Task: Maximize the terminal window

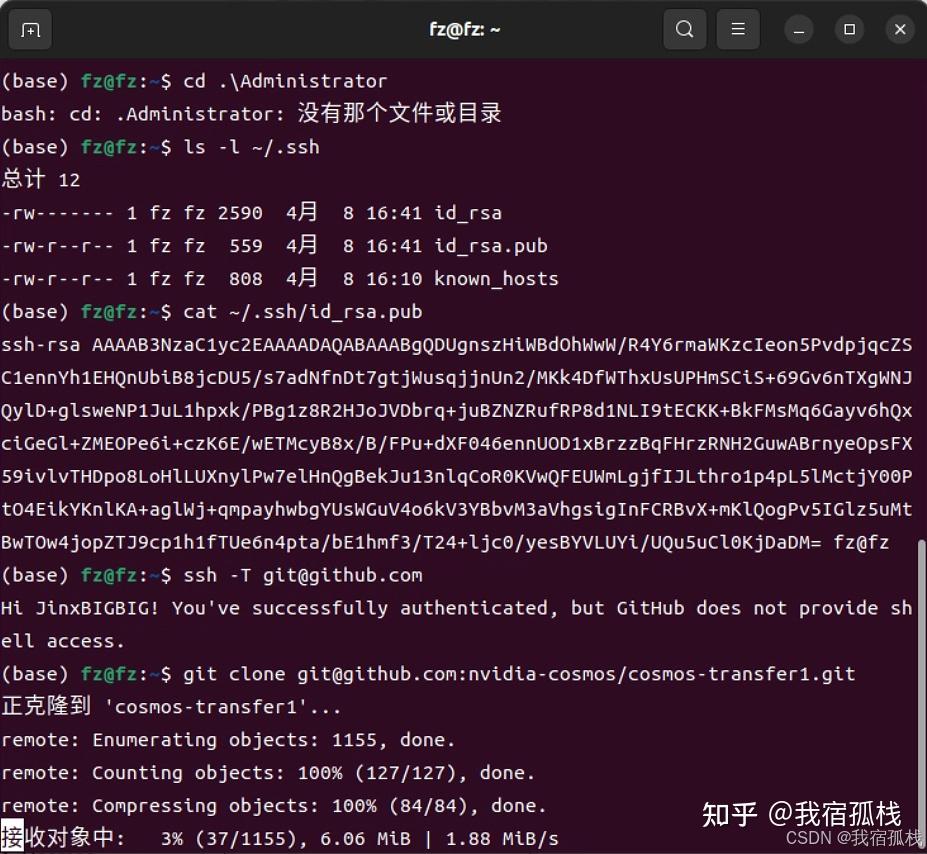Action: pyautogui.click(x=848, y=29)
